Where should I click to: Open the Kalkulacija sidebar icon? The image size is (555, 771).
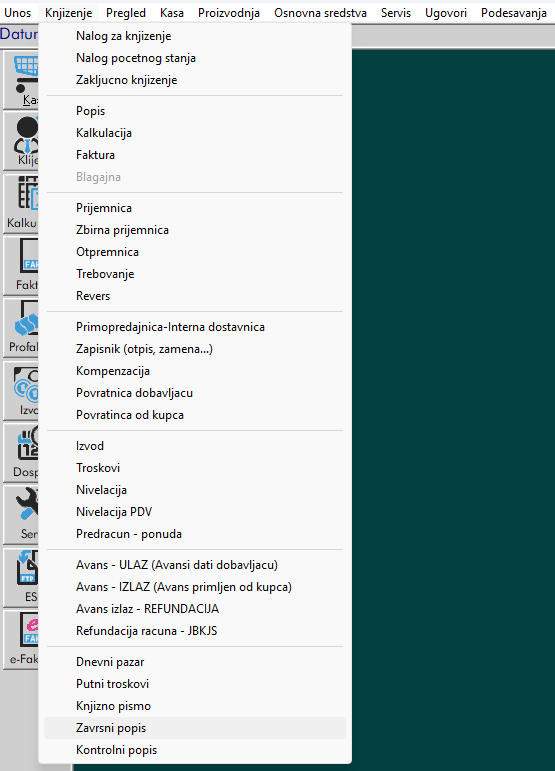[21, 203]
